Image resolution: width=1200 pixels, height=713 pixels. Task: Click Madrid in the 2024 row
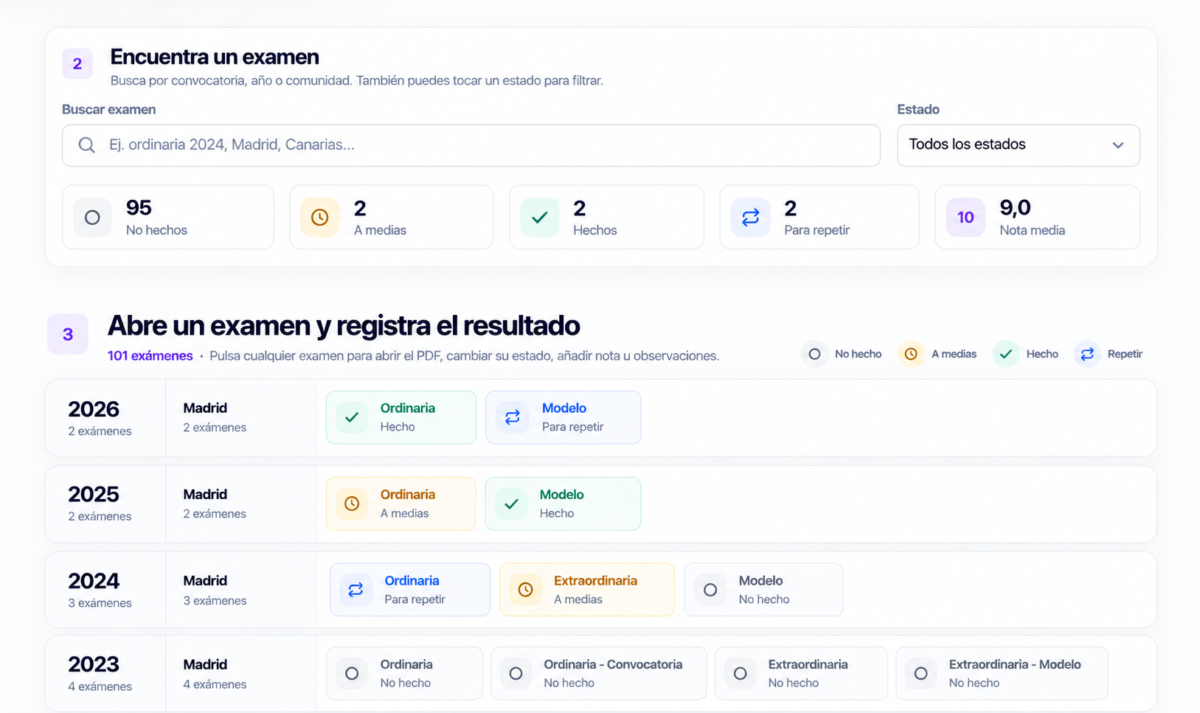click(205, 581)
